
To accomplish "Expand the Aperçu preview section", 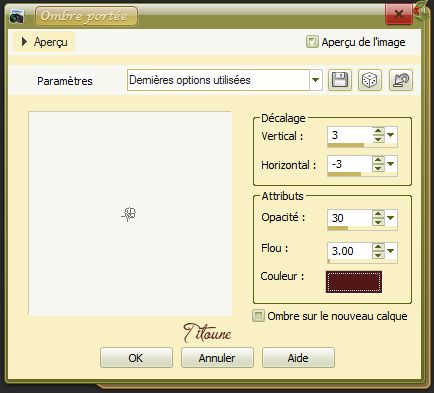I will 24,42.
